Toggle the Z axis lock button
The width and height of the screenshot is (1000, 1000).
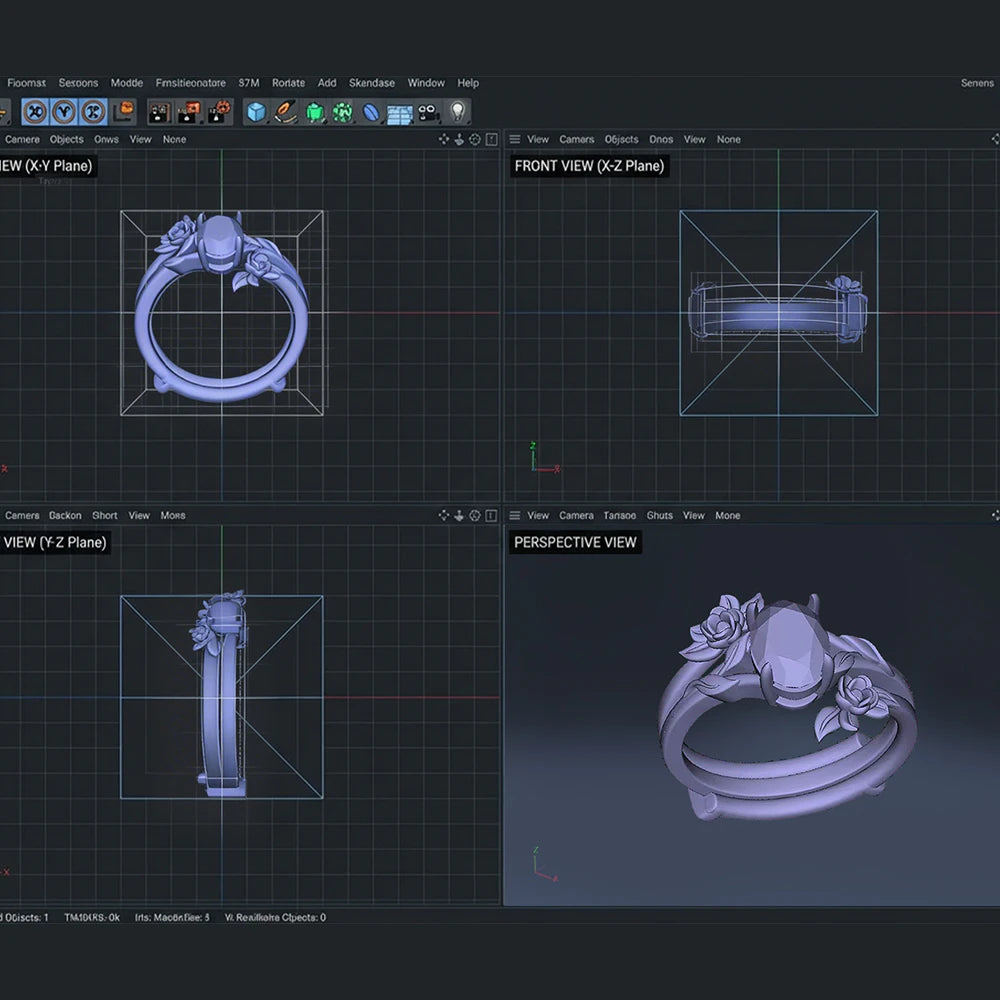tap(93, 112)
